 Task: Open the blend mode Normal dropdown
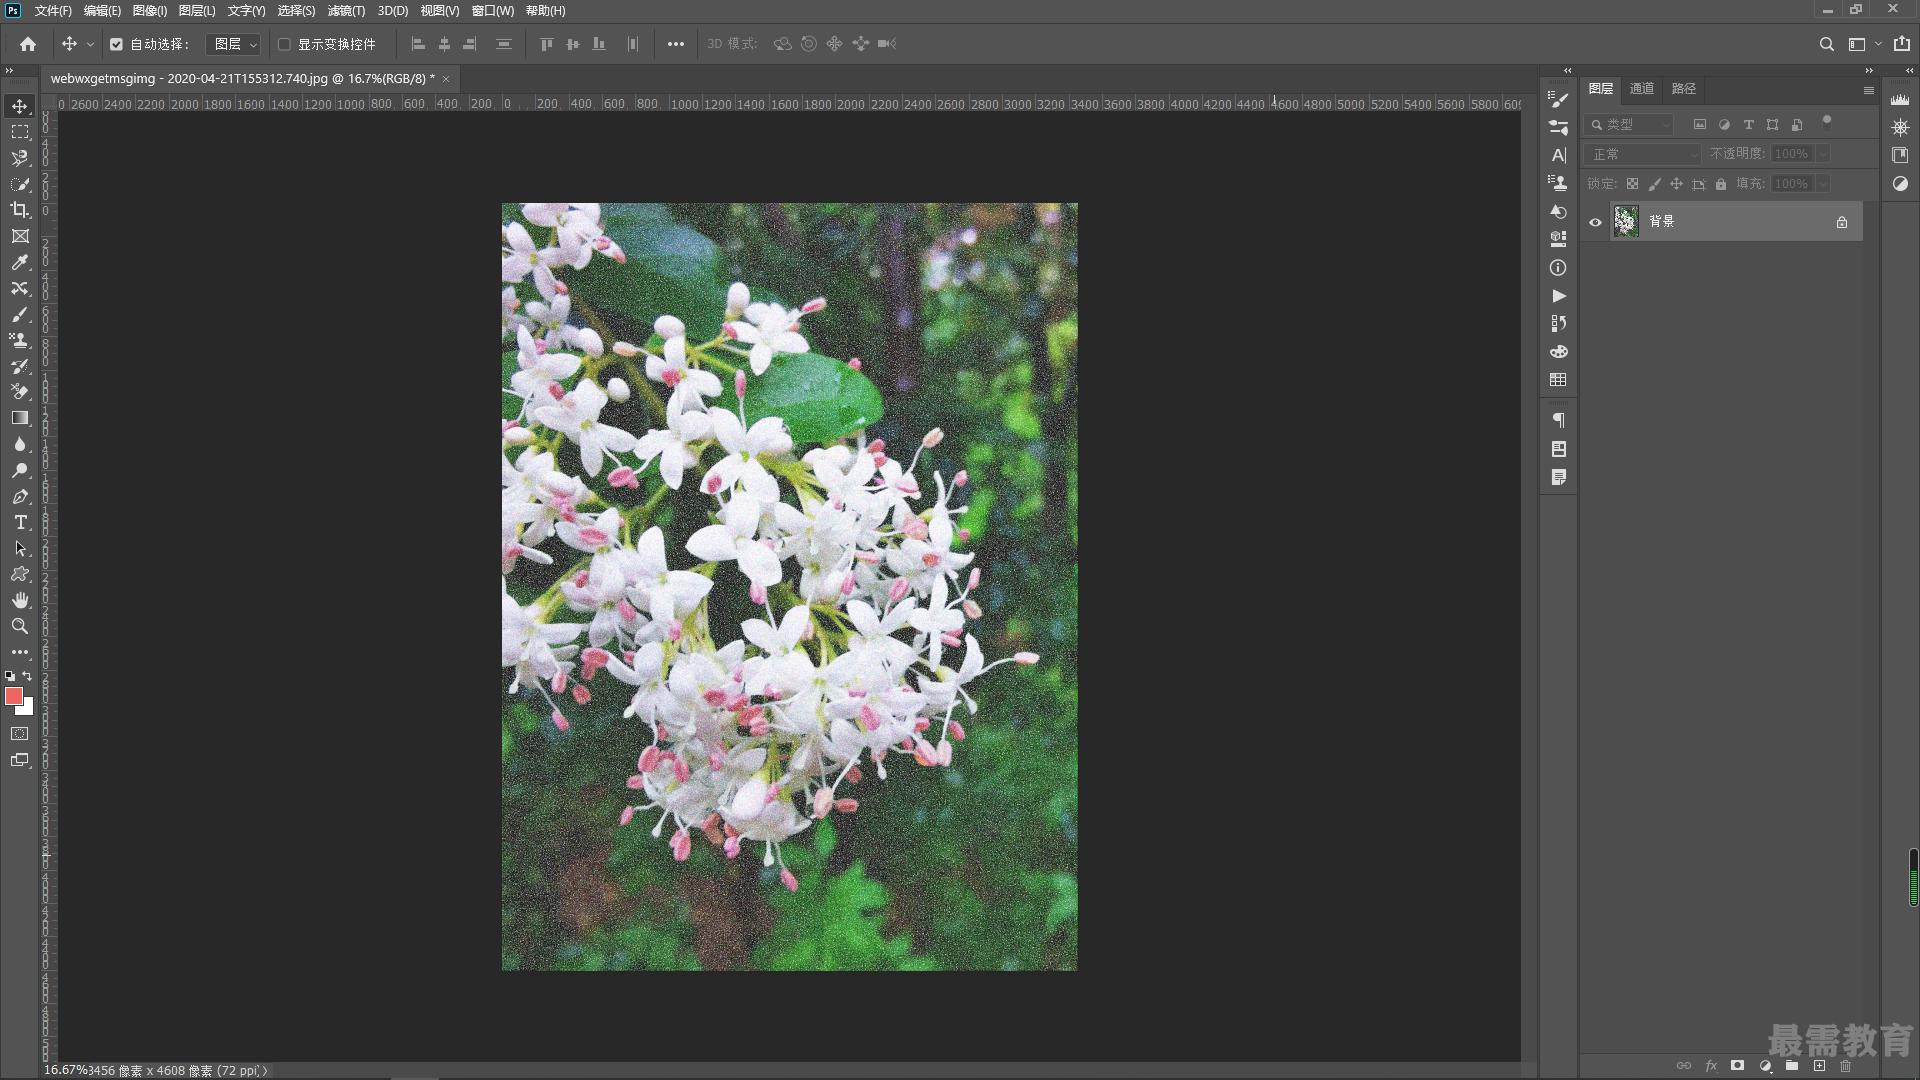[1643, 154]
